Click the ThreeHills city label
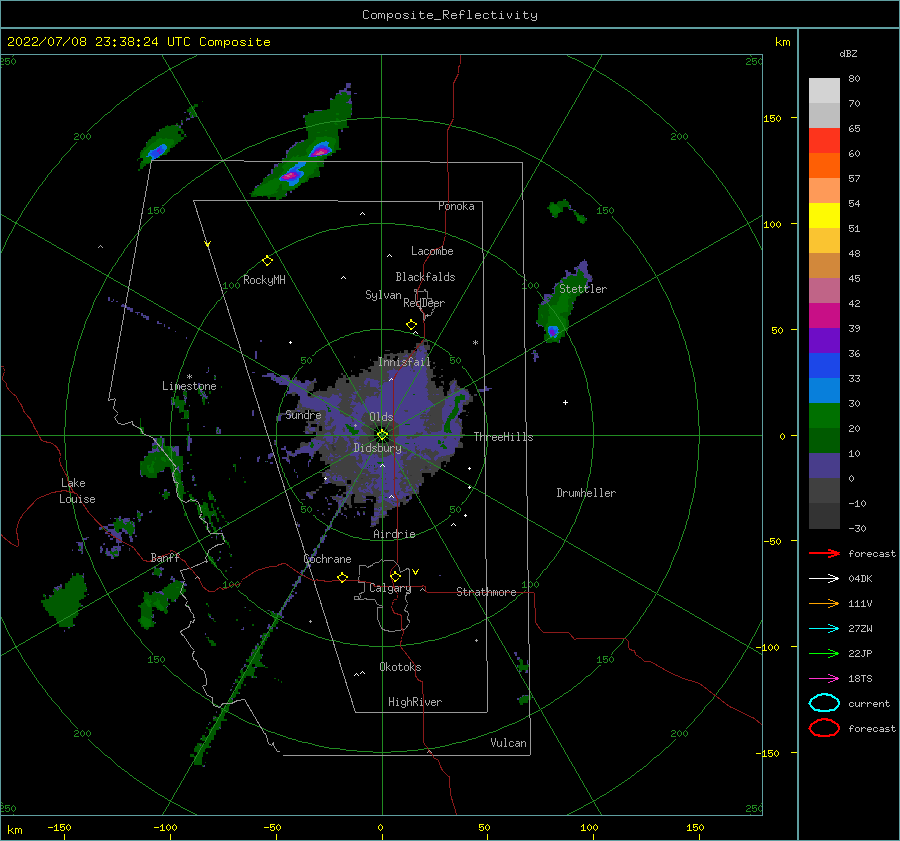900x841 pixels. click(x=503, y=437)
